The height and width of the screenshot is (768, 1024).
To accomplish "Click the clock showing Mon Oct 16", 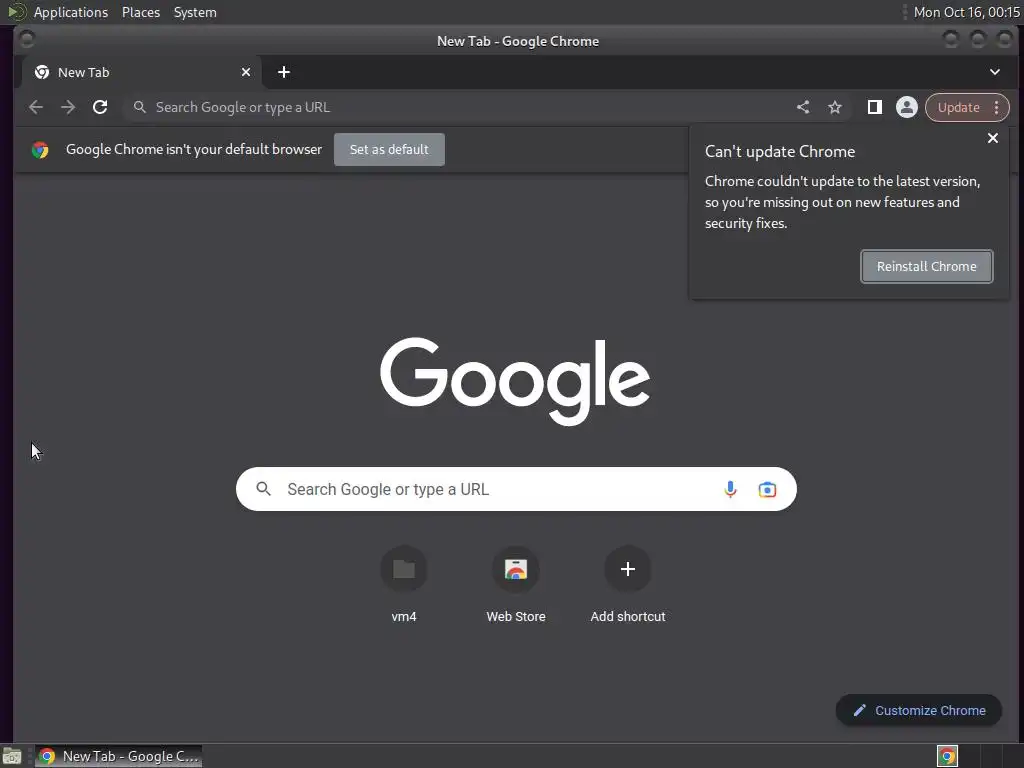I will (967, 12).
